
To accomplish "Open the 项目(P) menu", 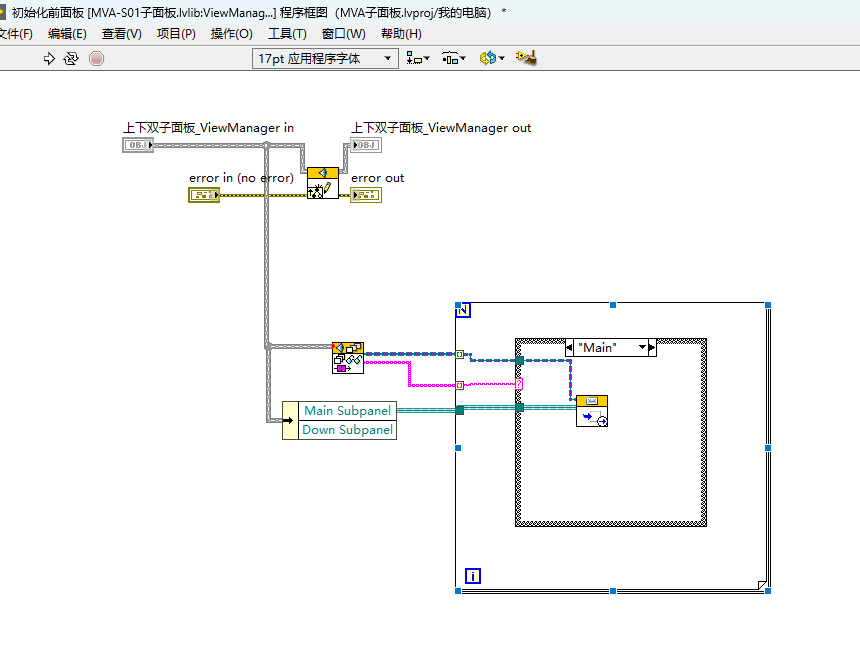I will [x=176, y=34].
